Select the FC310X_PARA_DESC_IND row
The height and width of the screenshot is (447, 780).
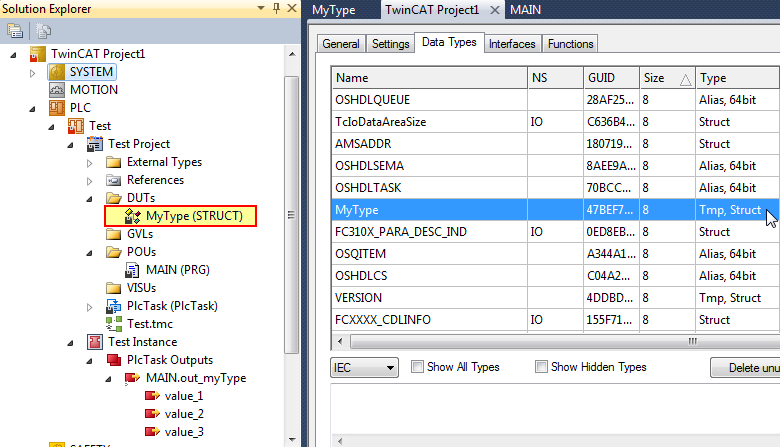556,232
